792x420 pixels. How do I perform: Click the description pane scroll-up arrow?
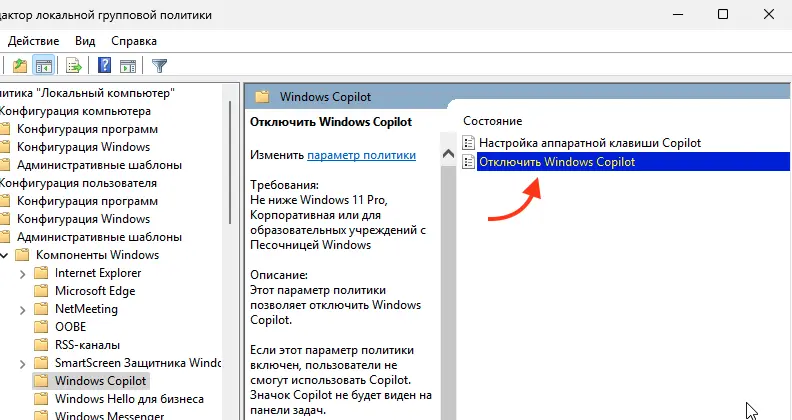[448, 154]
